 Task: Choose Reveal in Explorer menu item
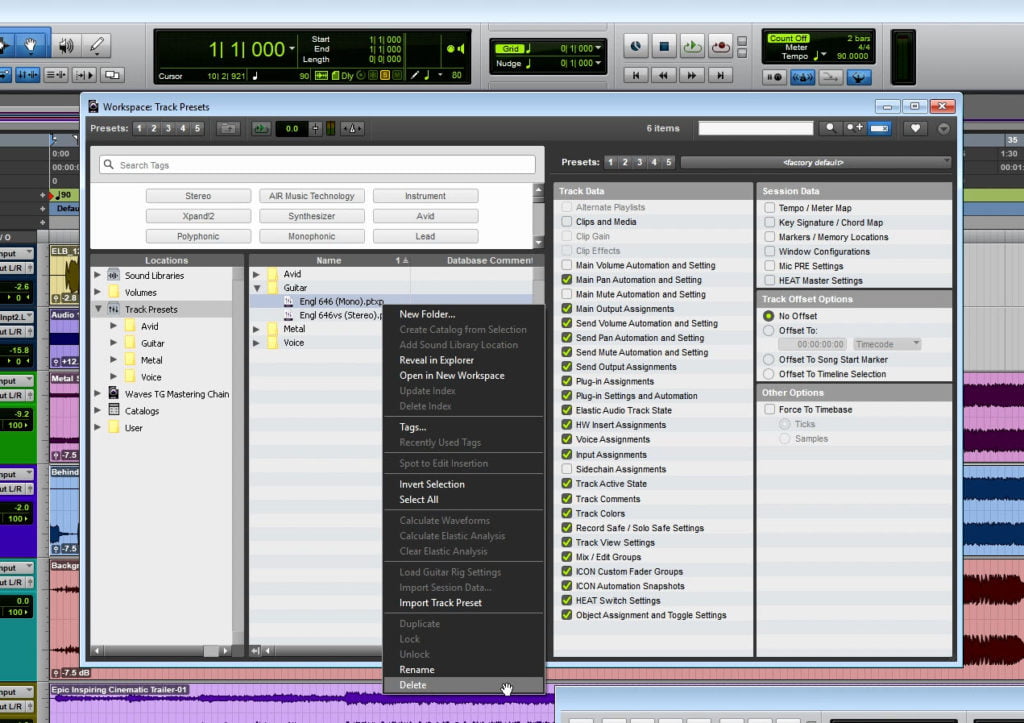point(463,360)
